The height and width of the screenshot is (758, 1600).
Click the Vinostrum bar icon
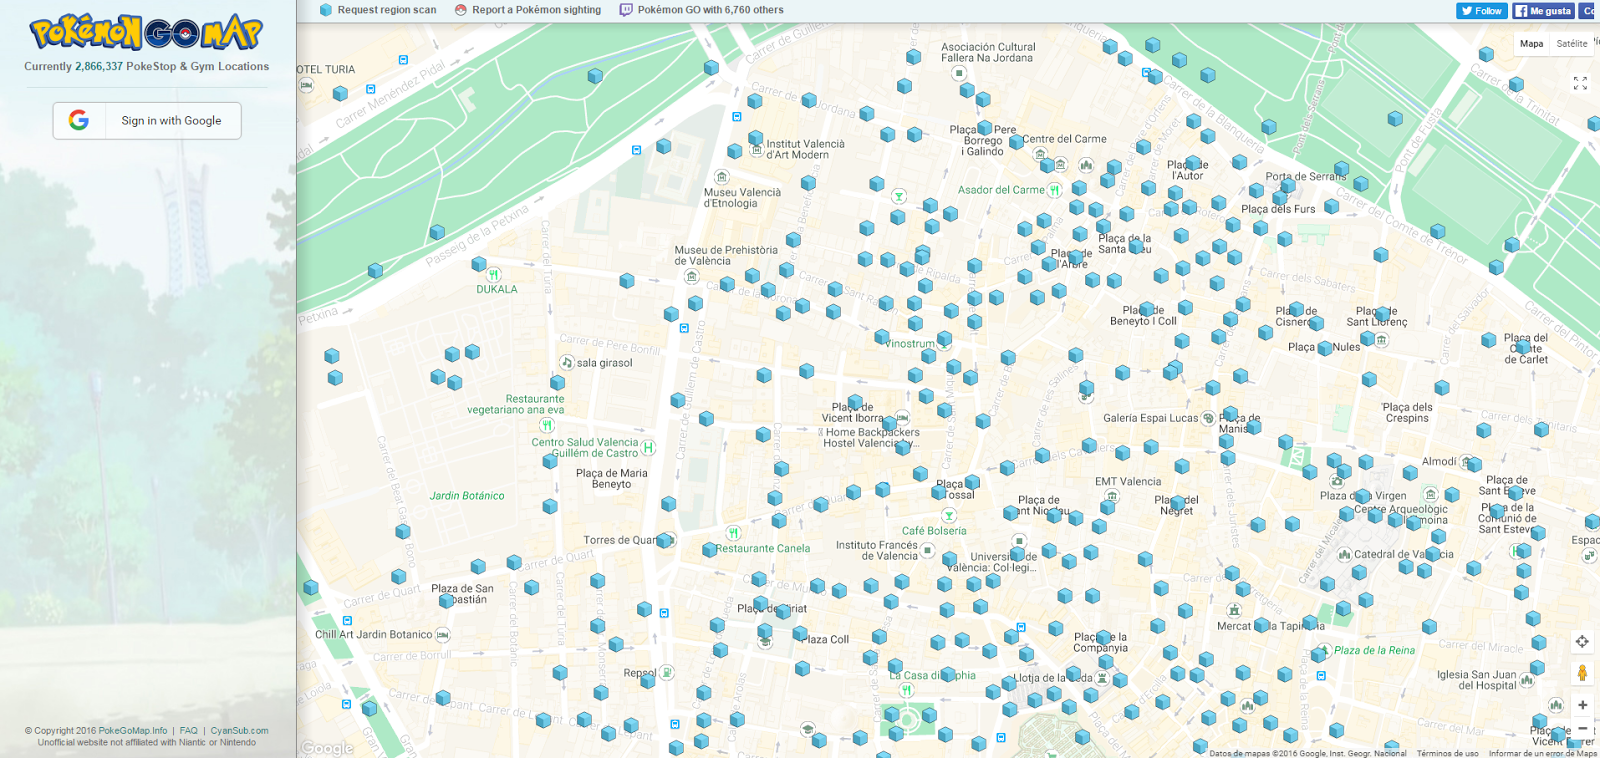pyautogui.click(x=943, y=343)
